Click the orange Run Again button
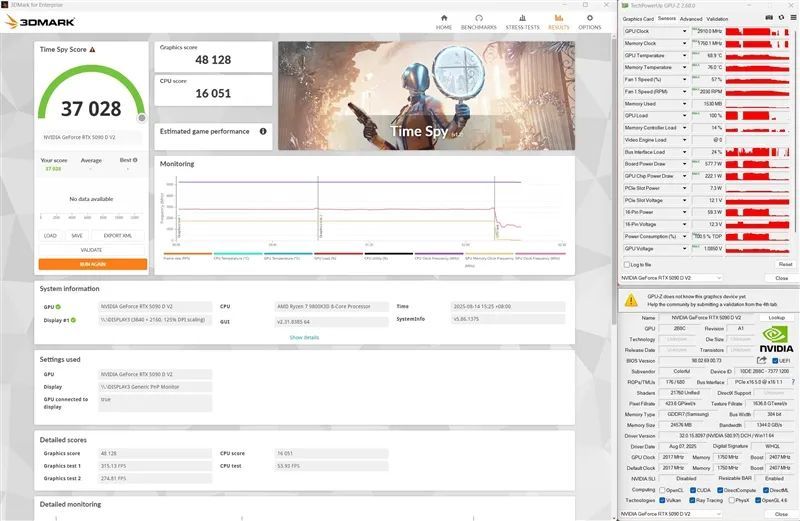Screen dimensions: 800x521 [92, 264]
